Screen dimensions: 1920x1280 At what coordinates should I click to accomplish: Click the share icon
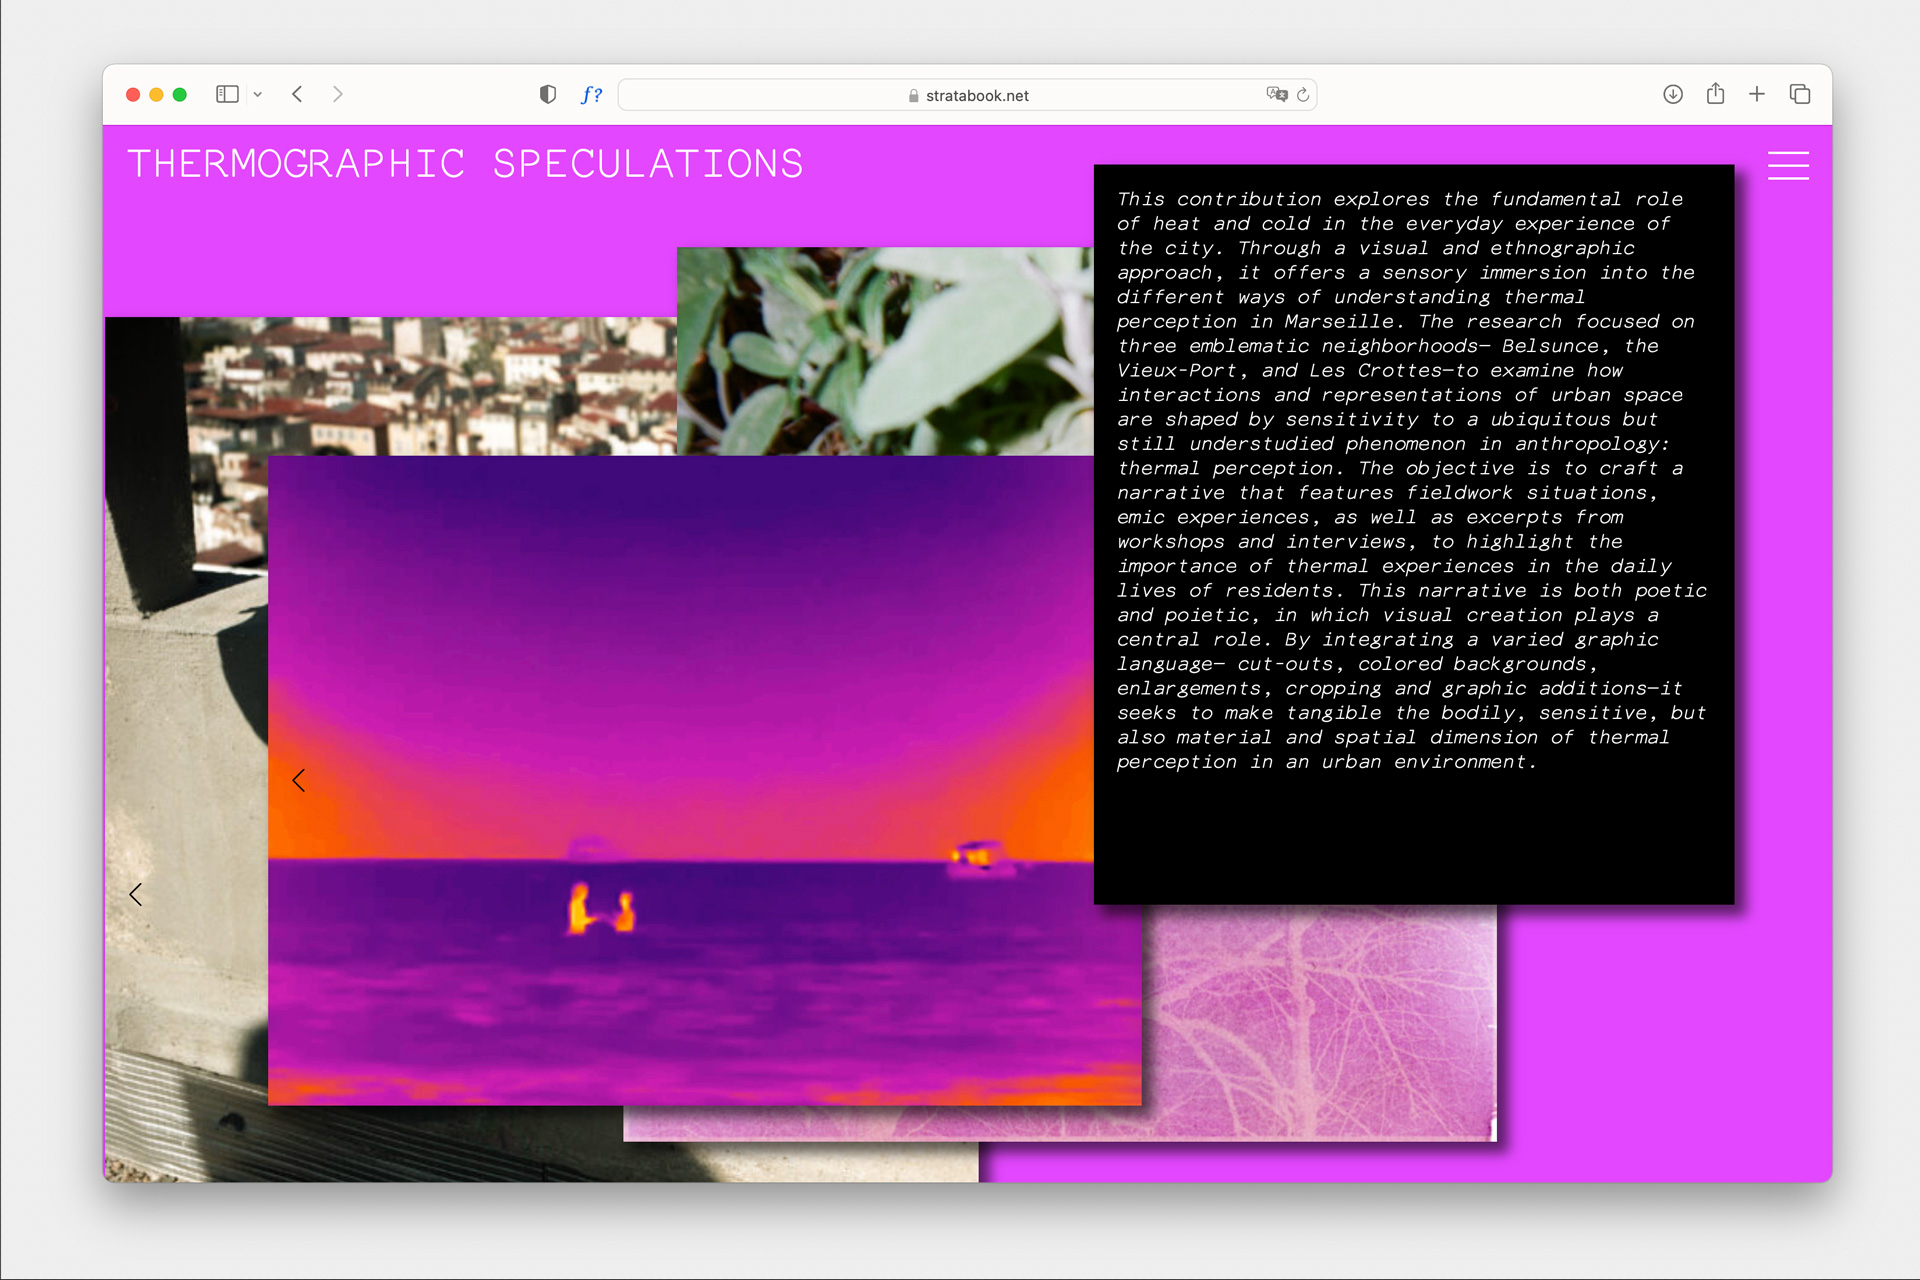tap(1715, 94)
